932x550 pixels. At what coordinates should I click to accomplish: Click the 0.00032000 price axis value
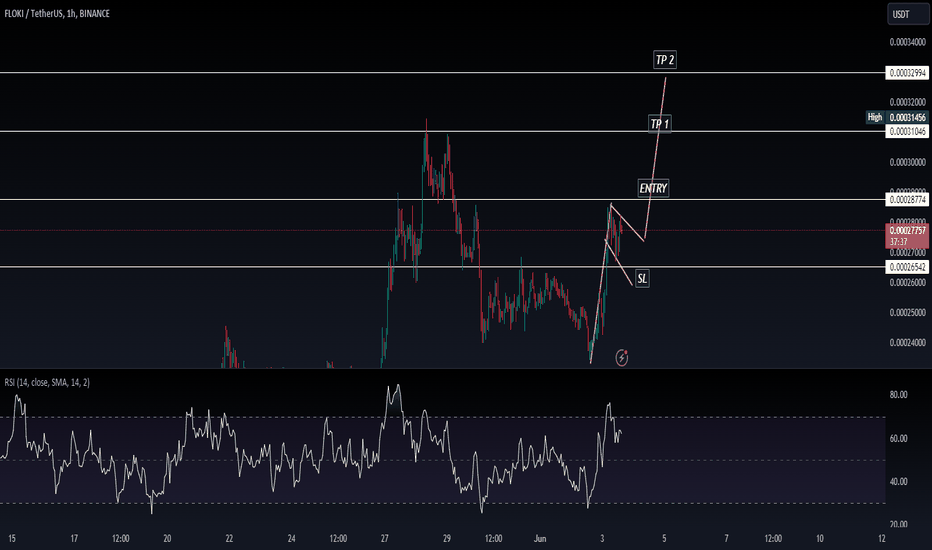coord(908,102)
